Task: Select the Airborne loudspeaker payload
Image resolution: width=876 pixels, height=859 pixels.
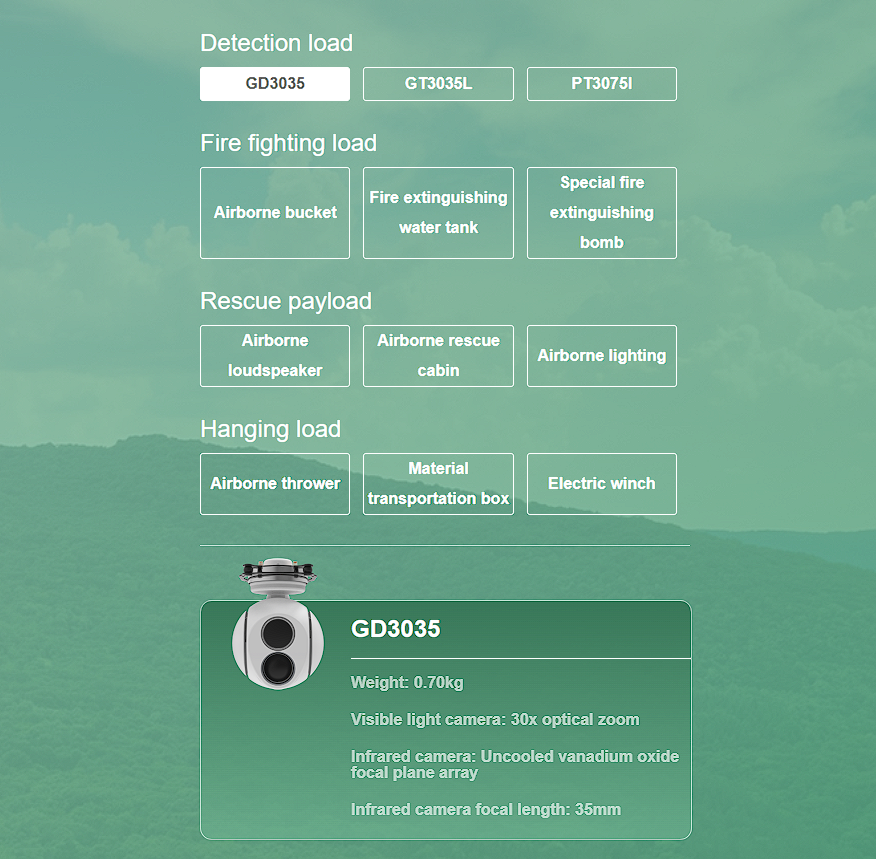Action: 275,356
